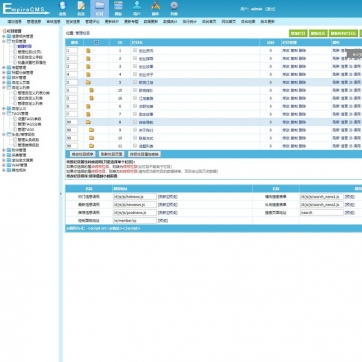This screenshot has height=362, width=362.
Task: Tick the checkbox in the ID 8 row
Action: pyautogui.click(x=135, y=122)
